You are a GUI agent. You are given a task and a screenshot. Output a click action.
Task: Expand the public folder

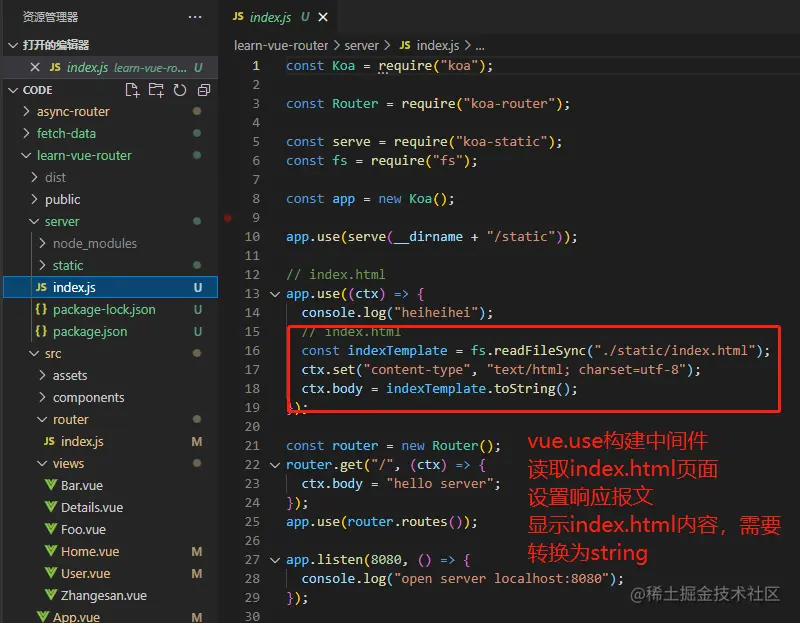[35, 199]
